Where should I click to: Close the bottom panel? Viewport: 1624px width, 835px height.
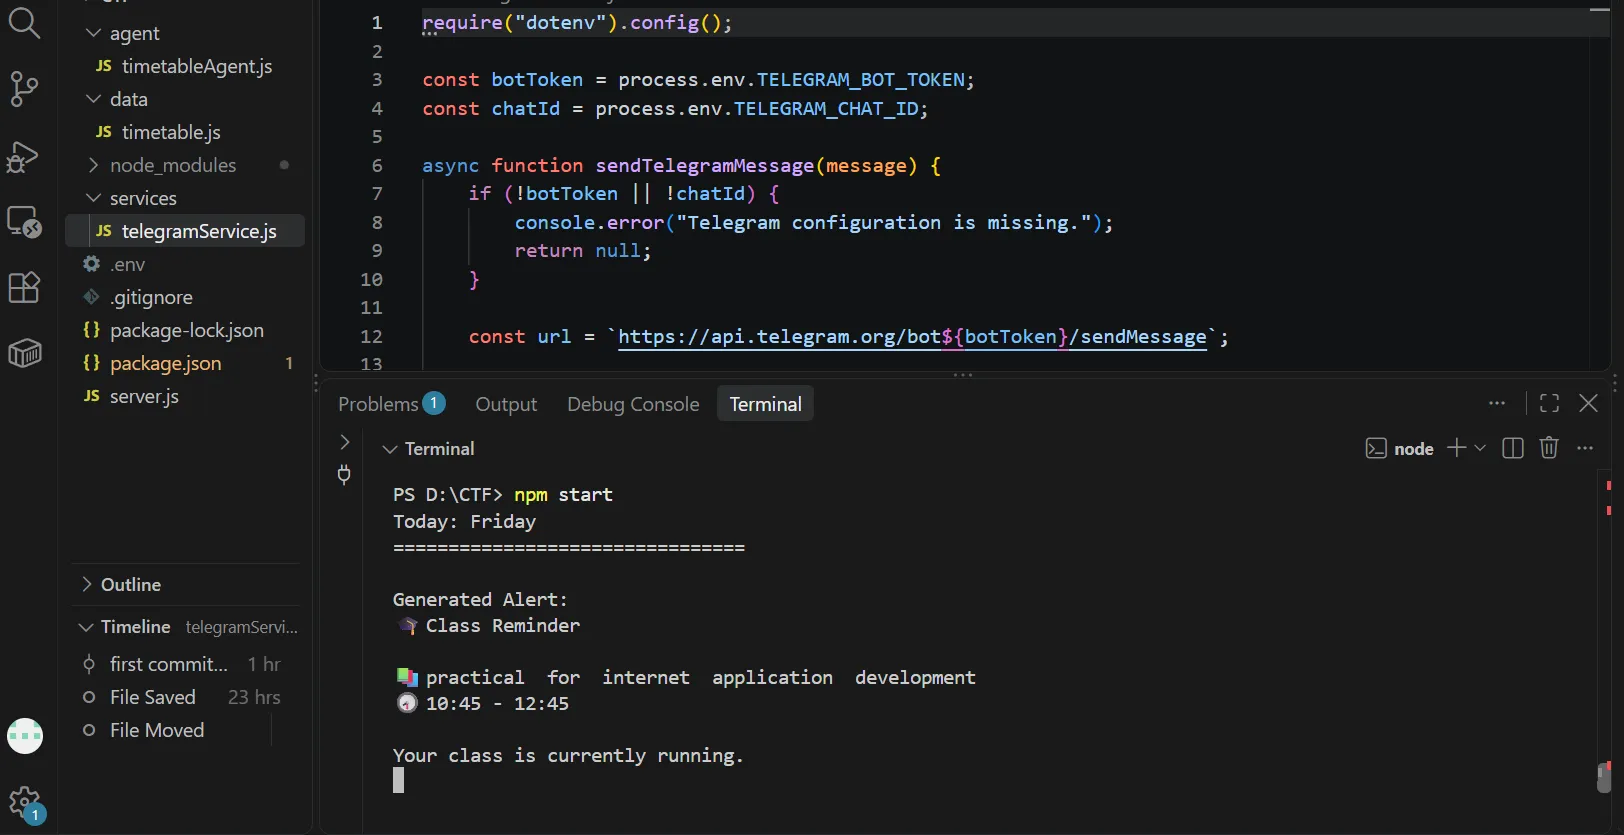click(1588, 403)
